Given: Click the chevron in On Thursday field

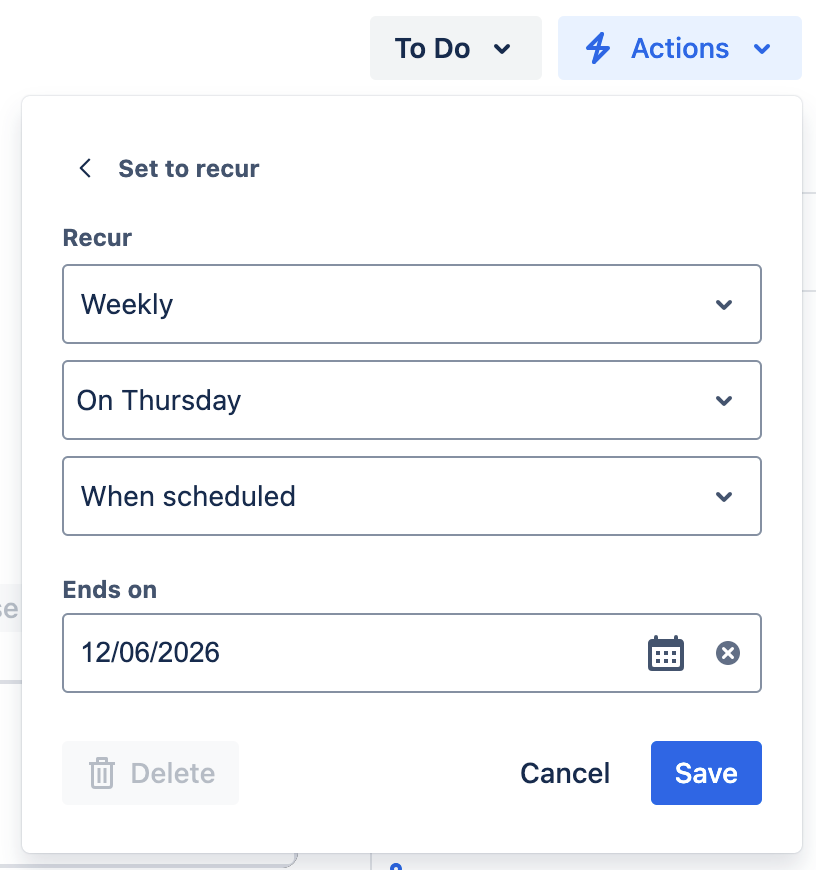Looking at the screenshot, I should click(x=724, y=400).
